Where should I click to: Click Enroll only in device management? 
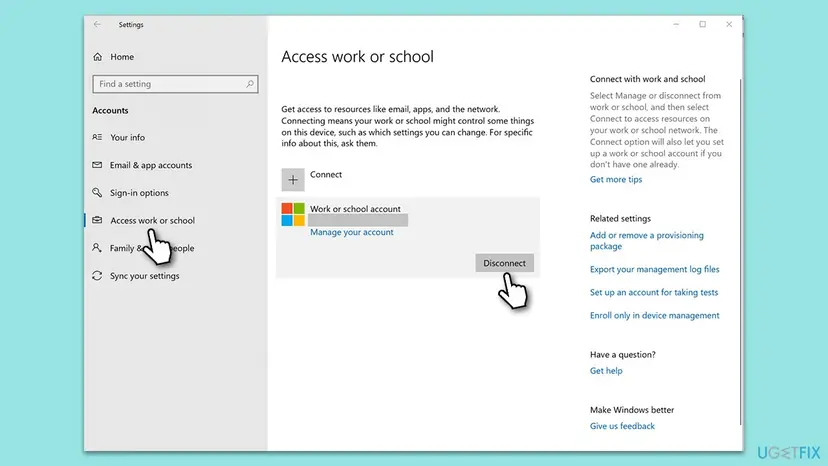click(x=654, y=315)
